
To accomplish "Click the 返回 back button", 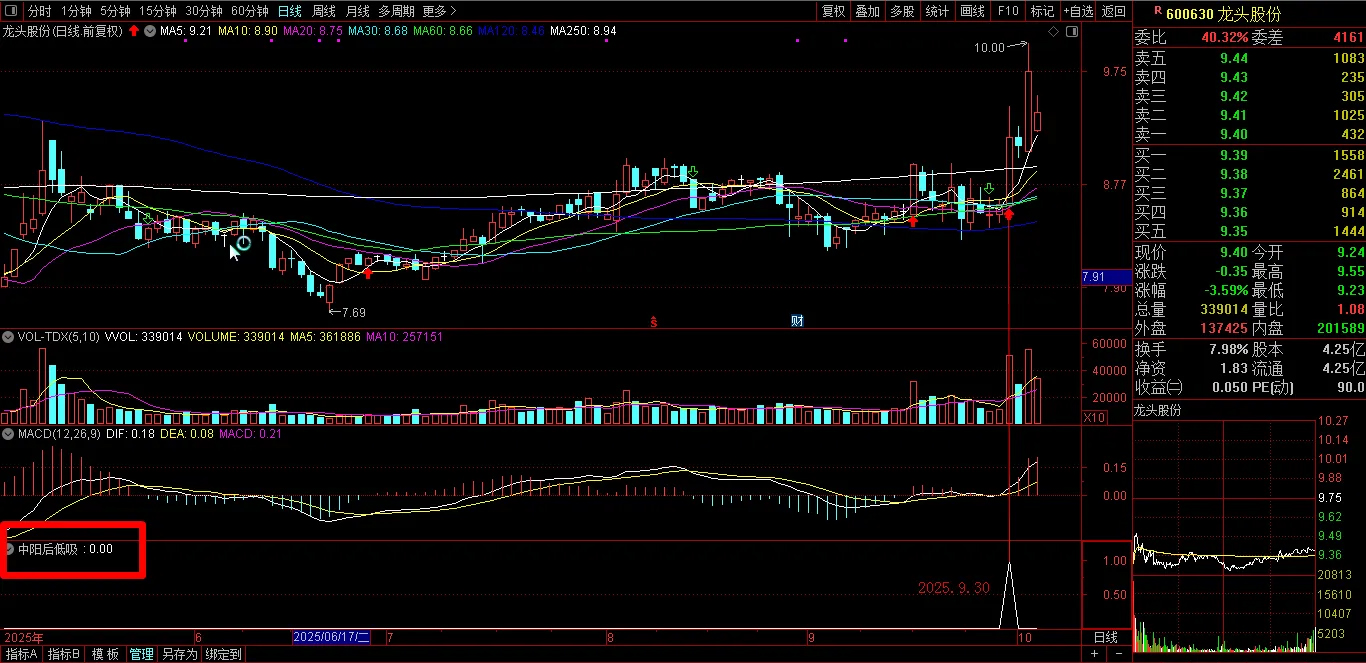I will [x=1113, y=11].
